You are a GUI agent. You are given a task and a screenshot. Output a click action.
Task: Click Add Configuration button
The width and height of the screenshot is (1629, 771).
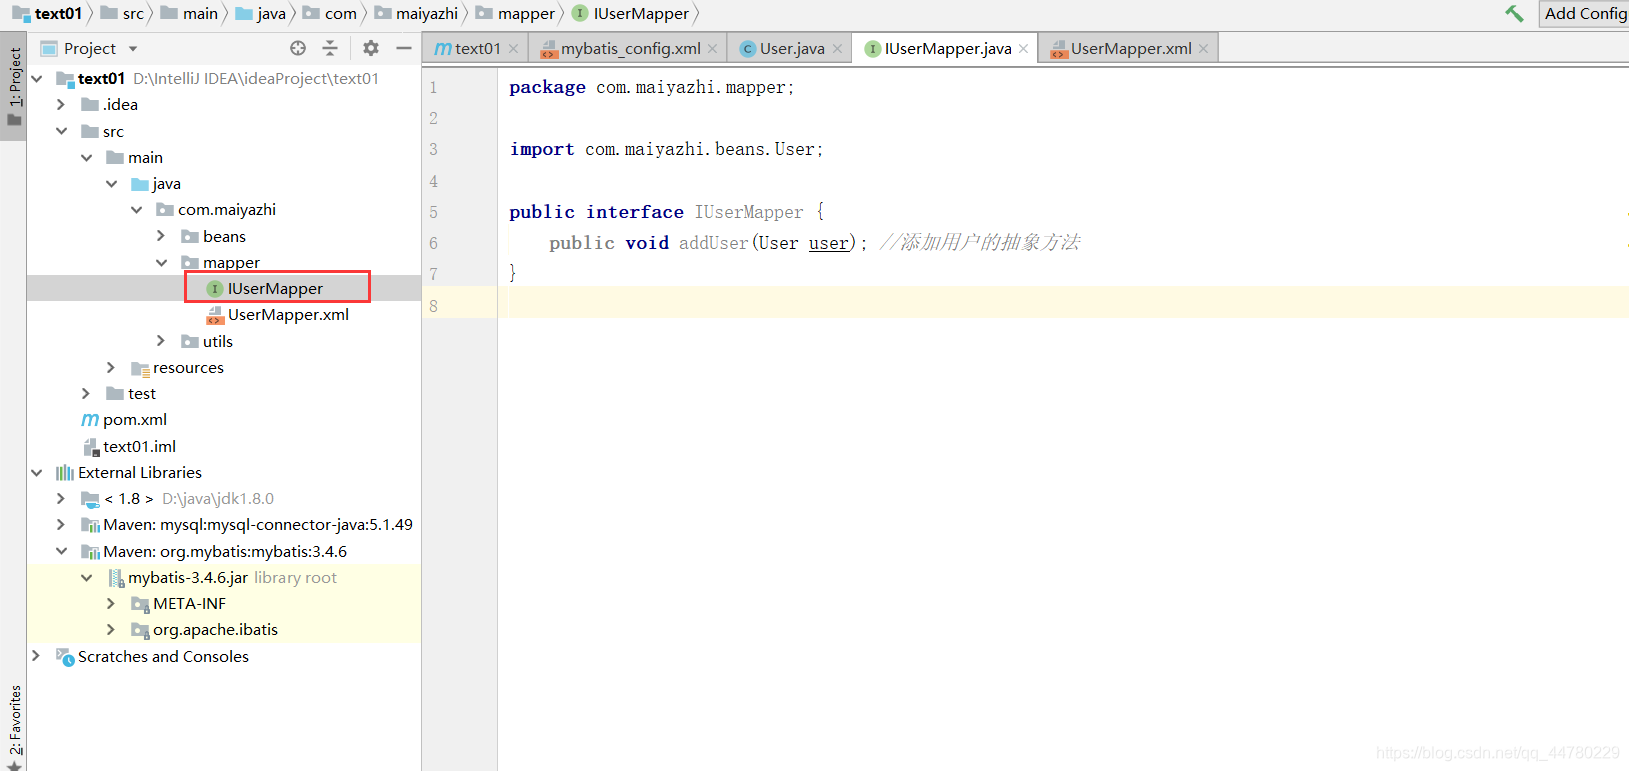(x=1585, y=13)
